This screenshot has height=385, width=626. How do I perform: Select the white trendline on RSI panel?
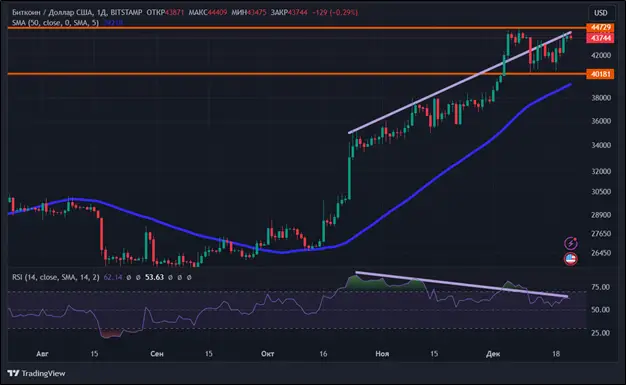pyautogui.click(x=462, y=285)
